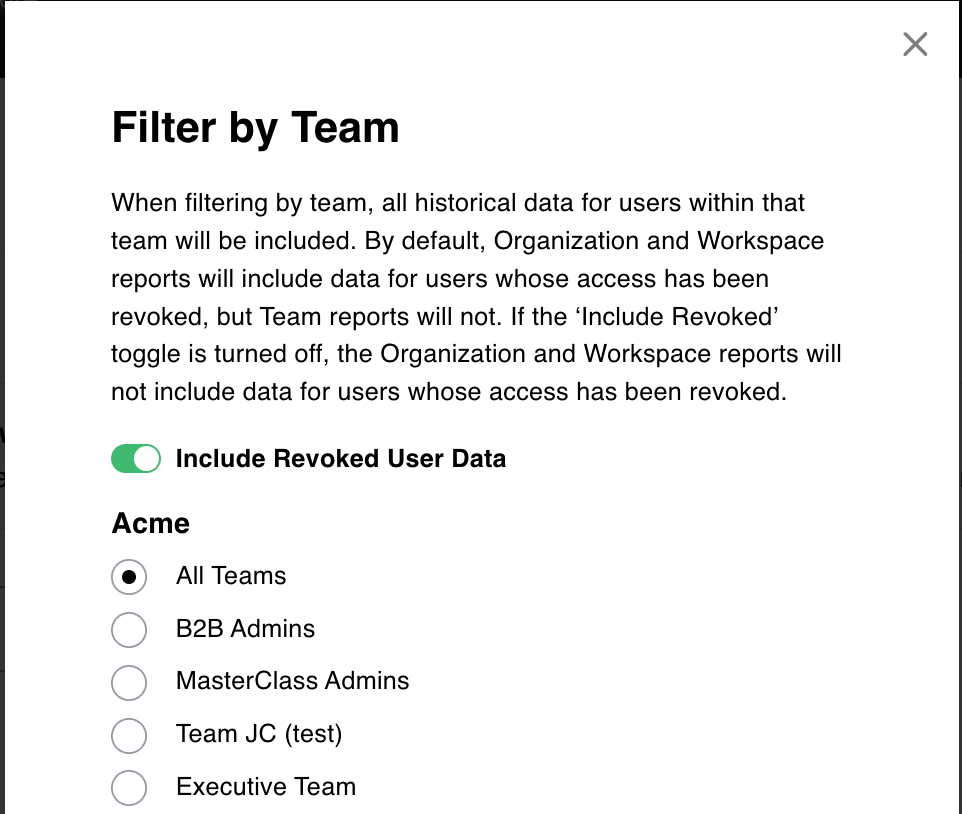Viewport: 962px width, 814px height.
Task: Close the Filter by Team dialog
Action: tap(915, 44)
